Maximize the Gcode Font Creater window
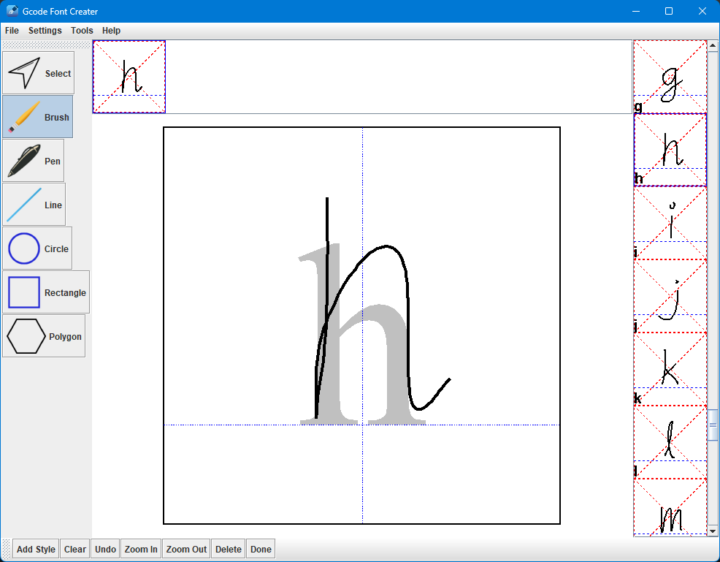Viewport: 720px width, 562px height. (669, 11)
